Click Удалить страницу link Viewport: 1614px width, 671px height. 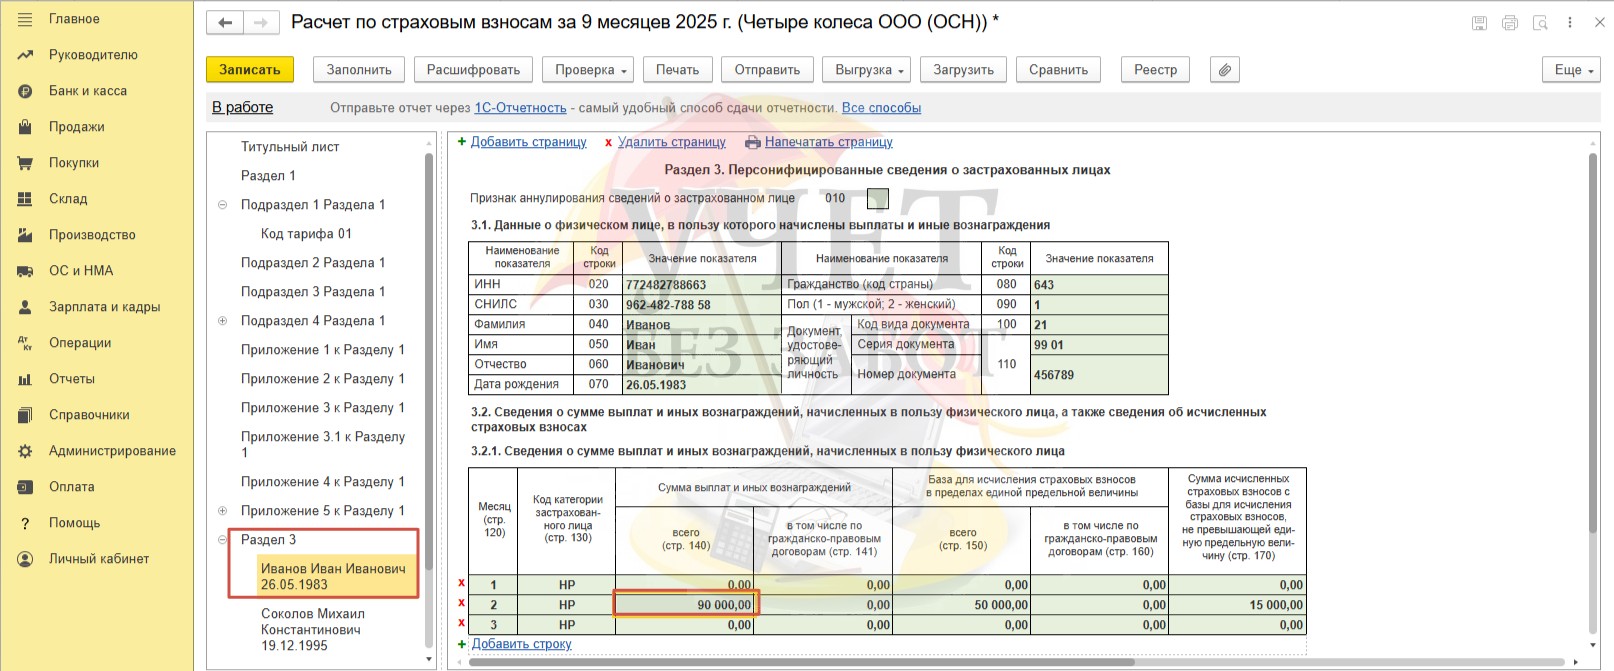(x=671, y=142)
